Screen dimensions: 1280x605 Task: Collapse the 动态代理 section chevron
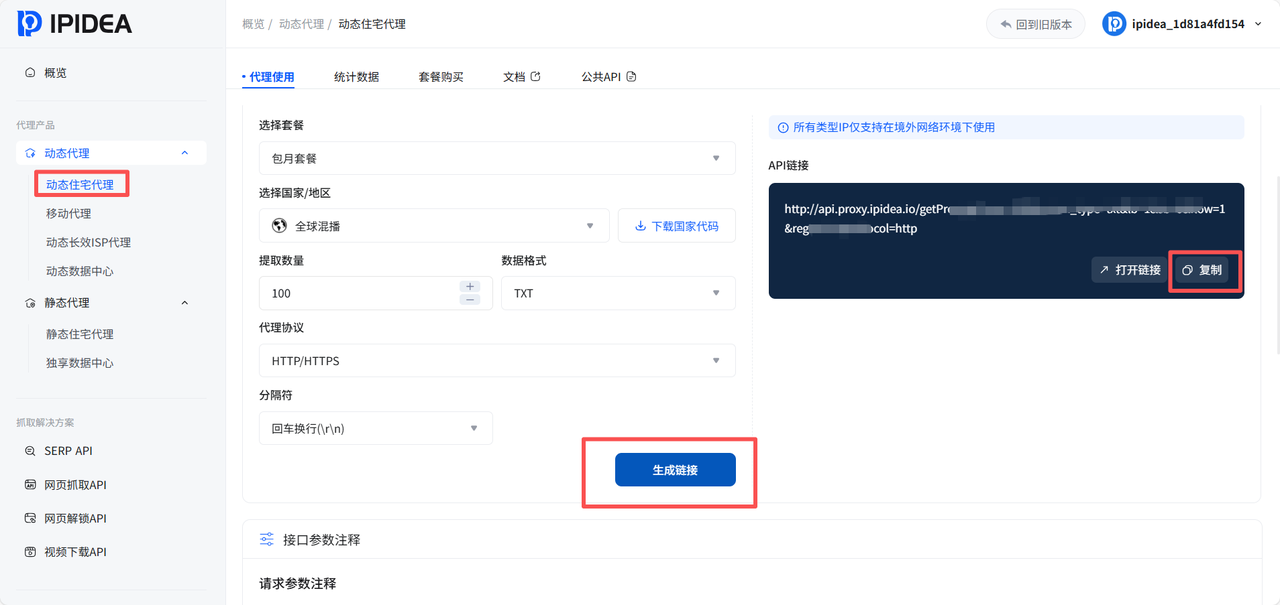(185, 153)
